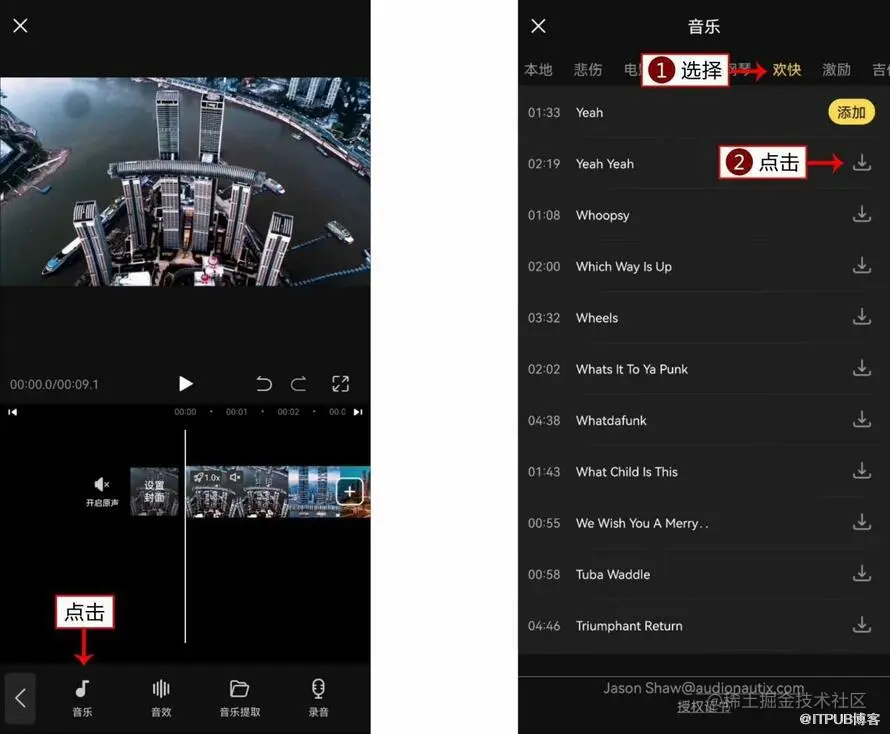Select the title We Wish You A Merry
Screen dimensions: 890x734
coord(642,523)
